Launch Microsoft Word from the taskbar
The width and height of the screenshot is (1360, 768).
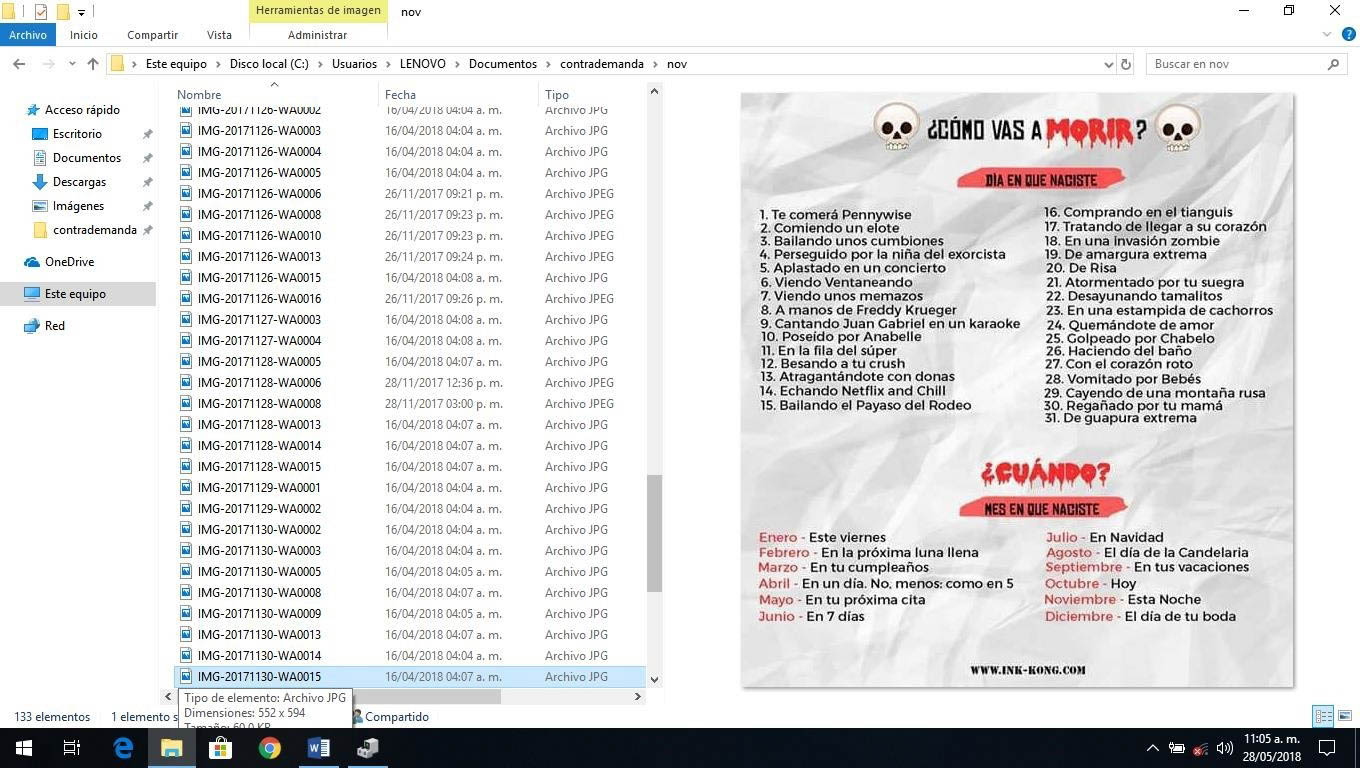click(x=319, y=748)
